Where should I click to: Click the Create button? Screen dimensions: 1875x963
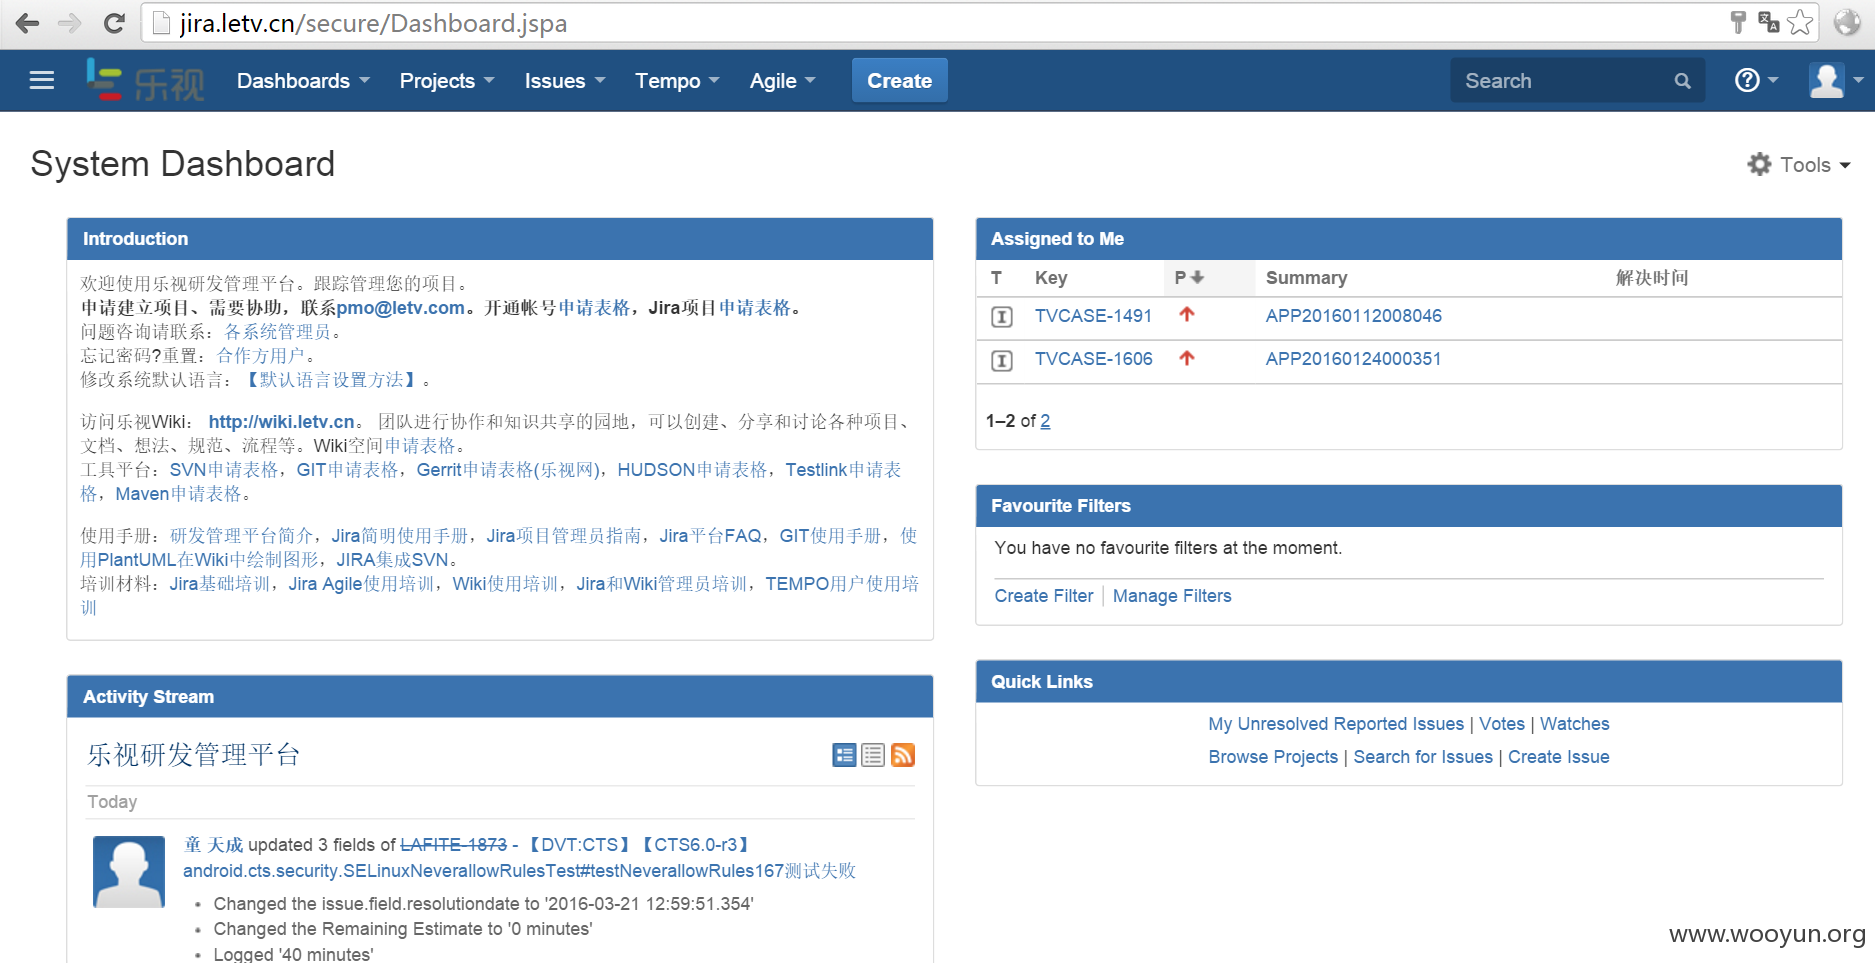tap(899, 81)
